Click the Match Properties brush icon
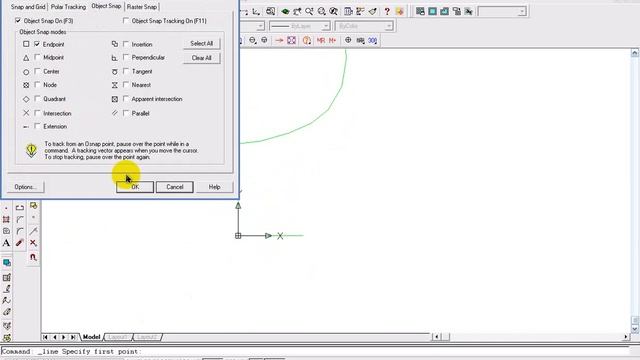Image resolution: width=640 pixels, height=360 pixels. coord(372,11)
